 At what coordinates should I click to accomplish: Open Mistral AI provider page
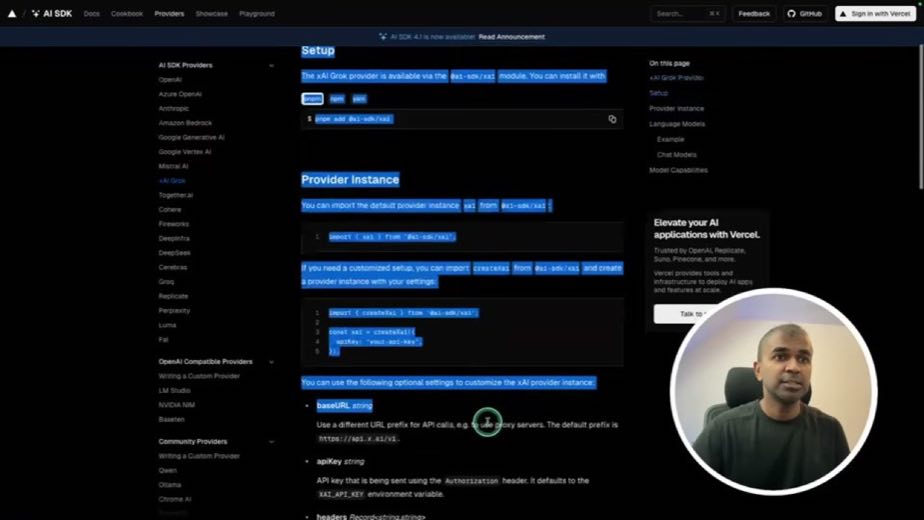(x=173, y=166)
